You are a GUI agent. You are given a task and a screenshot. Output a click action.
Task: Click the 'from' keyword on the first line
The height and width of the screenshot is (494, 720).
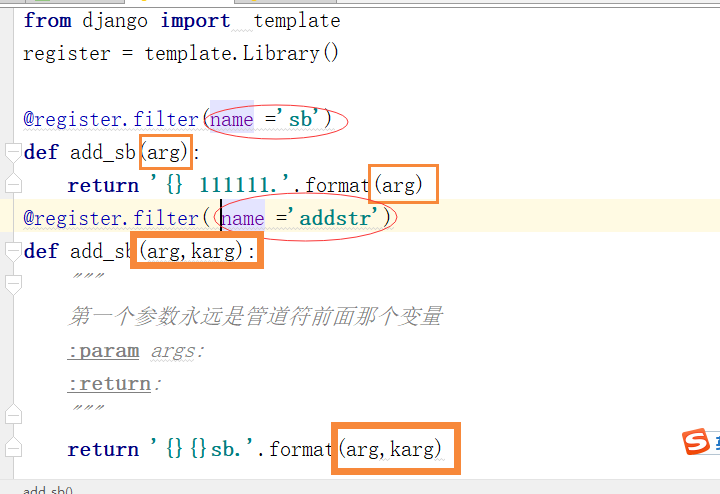(47, 21)
